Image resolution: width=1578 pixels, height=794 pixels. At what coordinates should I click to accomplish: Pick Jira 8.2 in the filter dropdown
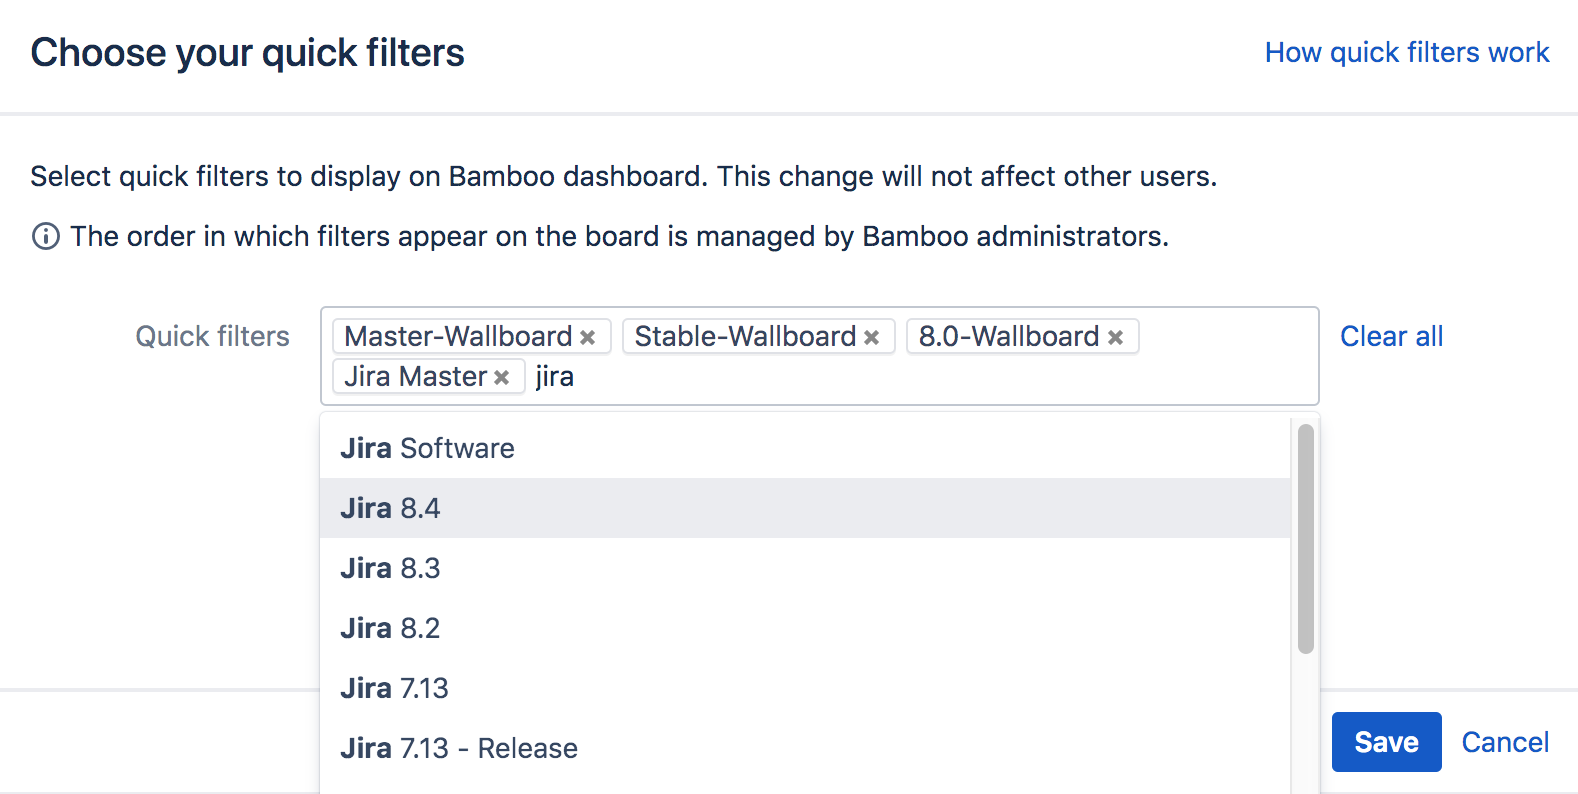[x=390, y=628]
